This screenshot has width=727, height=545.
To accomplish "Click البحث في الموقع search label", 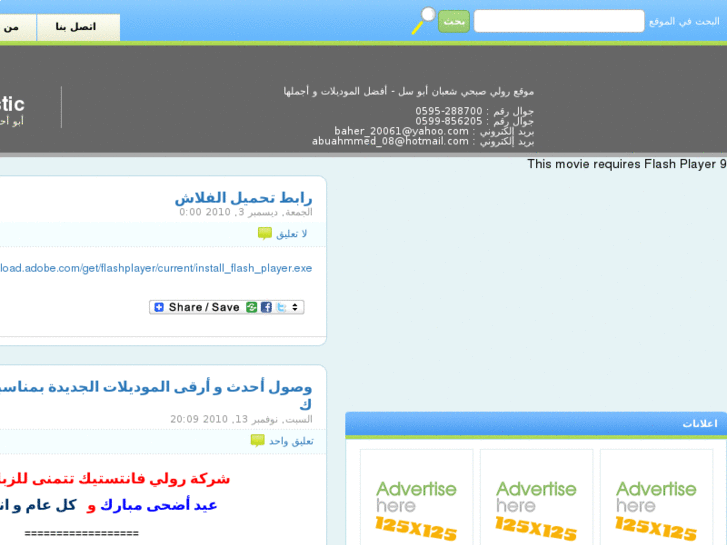I will coord(684,21).
